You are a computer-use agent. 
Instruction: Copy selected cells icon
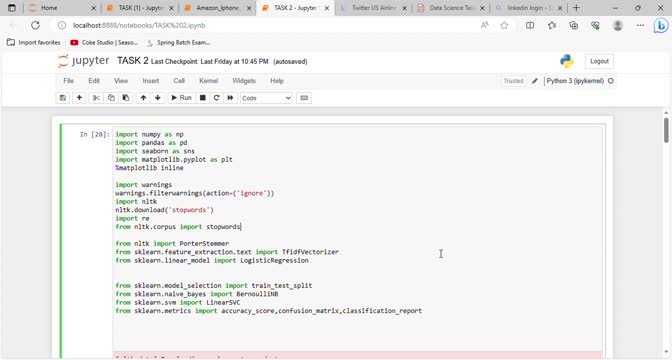tap(111, 98)
